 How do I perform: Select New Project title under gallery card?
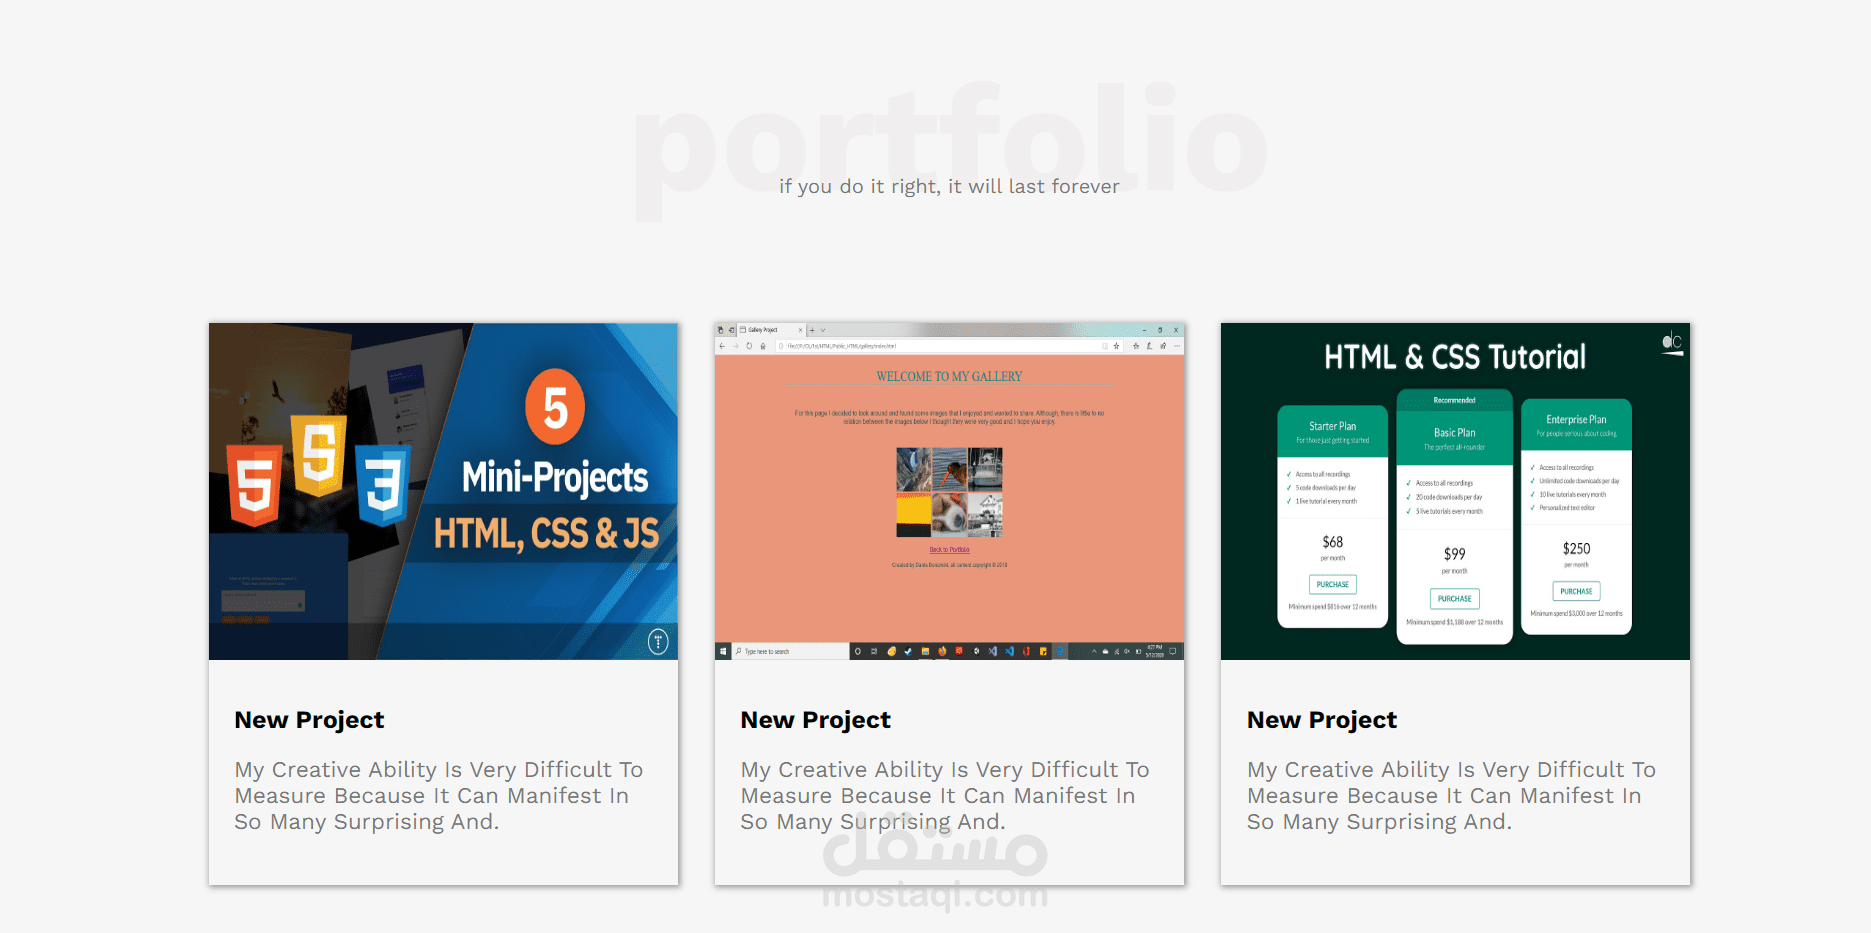[815, 720]
